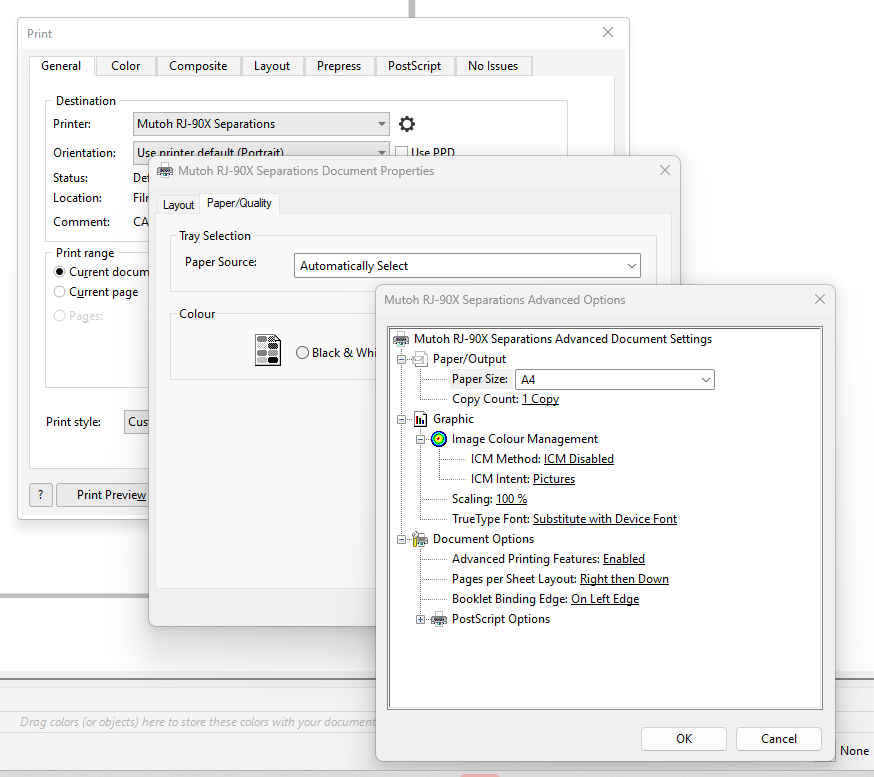Click the ICM Disabled value
Image resolution: width=874 pixels, height=777 pixels.
coord(579,459)
